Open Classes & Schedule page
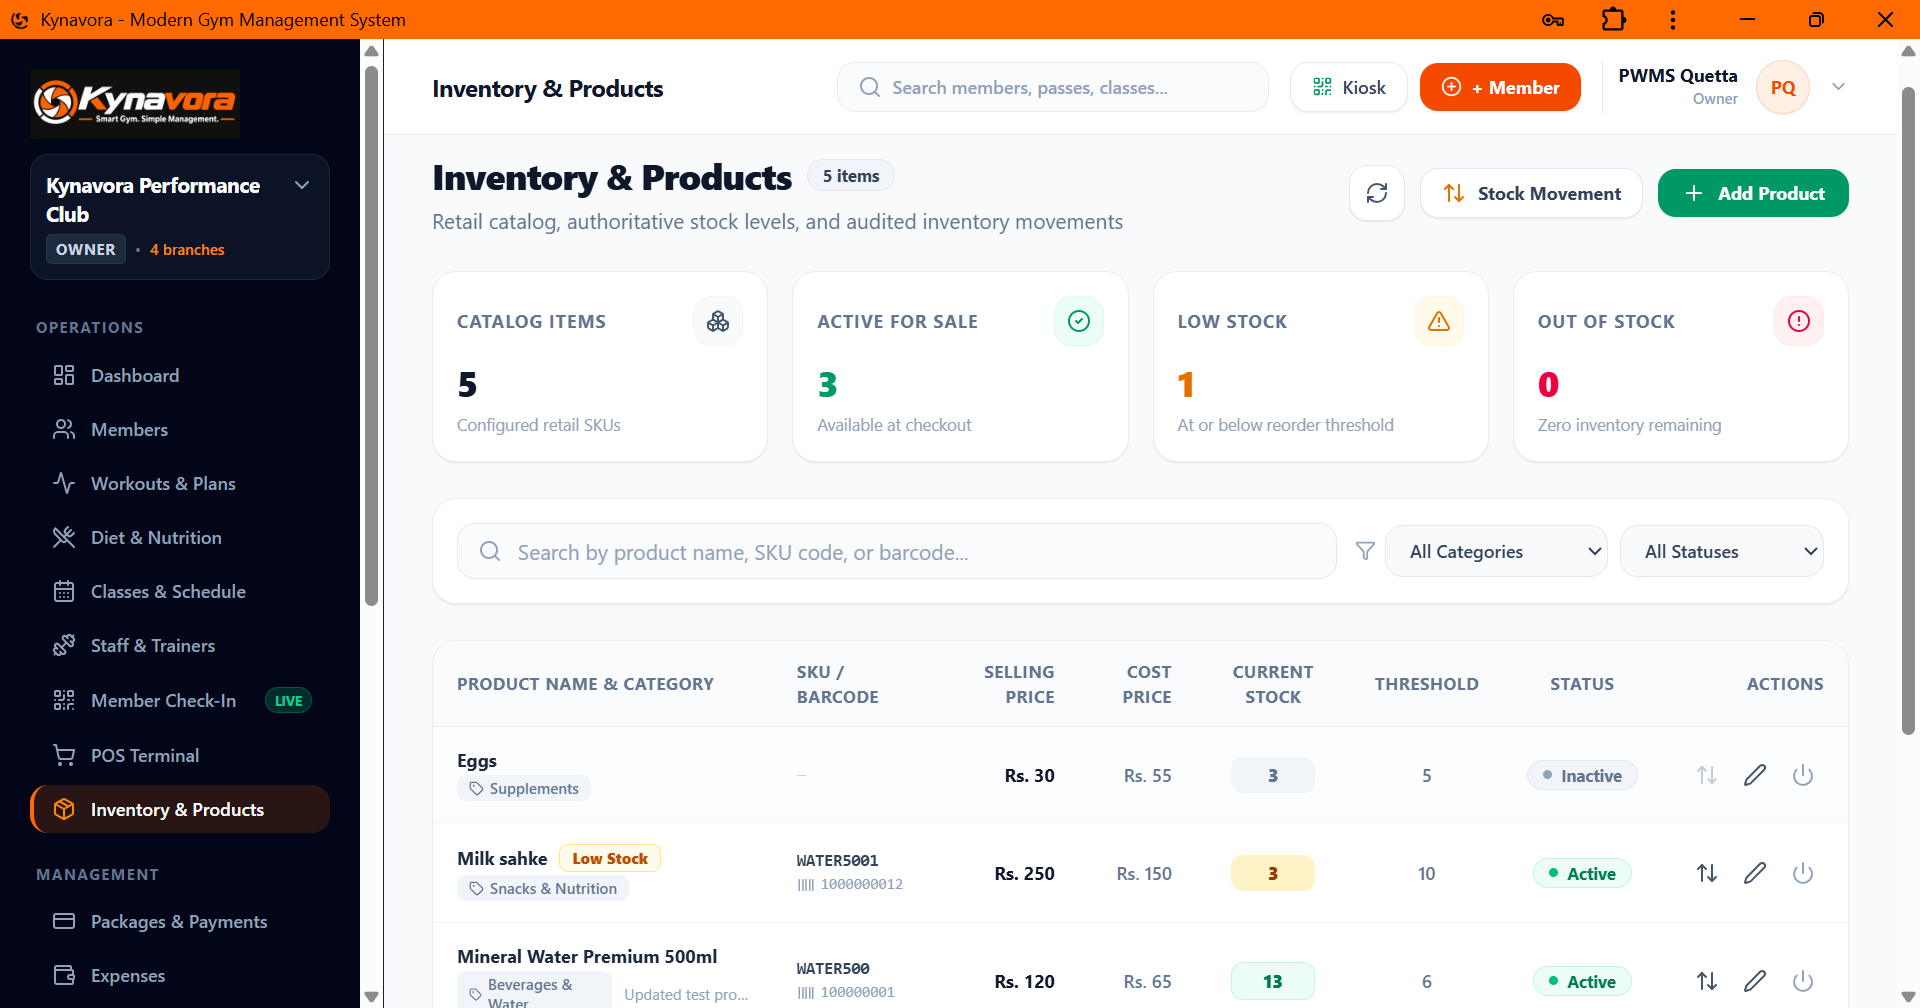The height and width of the screenshot is (1008, 1920). [180, 591]
